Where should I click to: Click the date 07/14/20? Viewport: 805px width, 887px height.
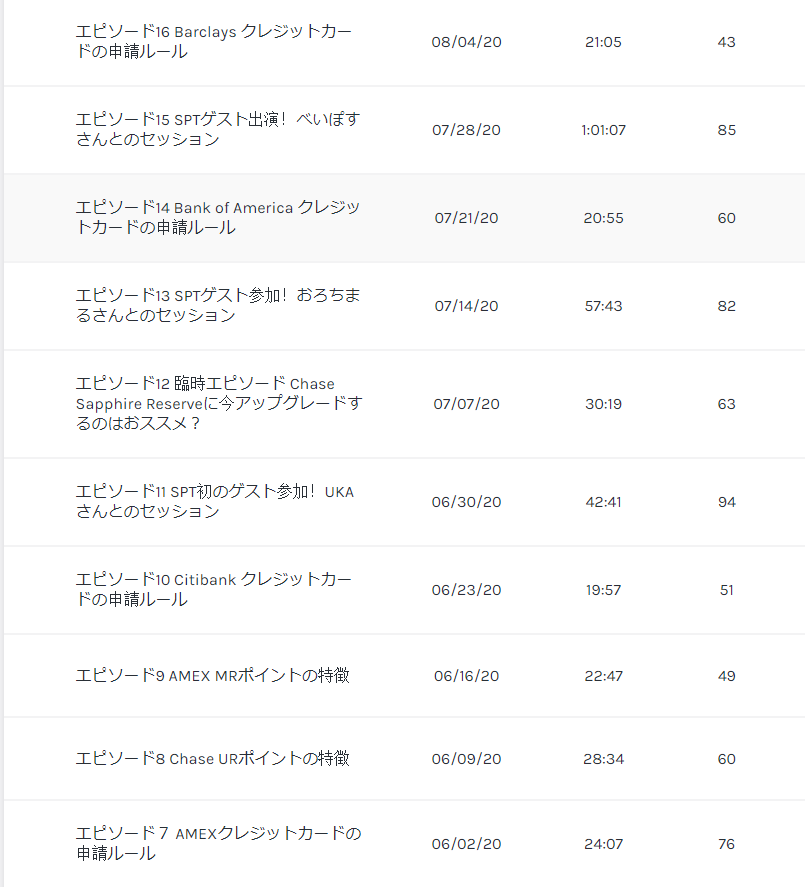point(466,306)
